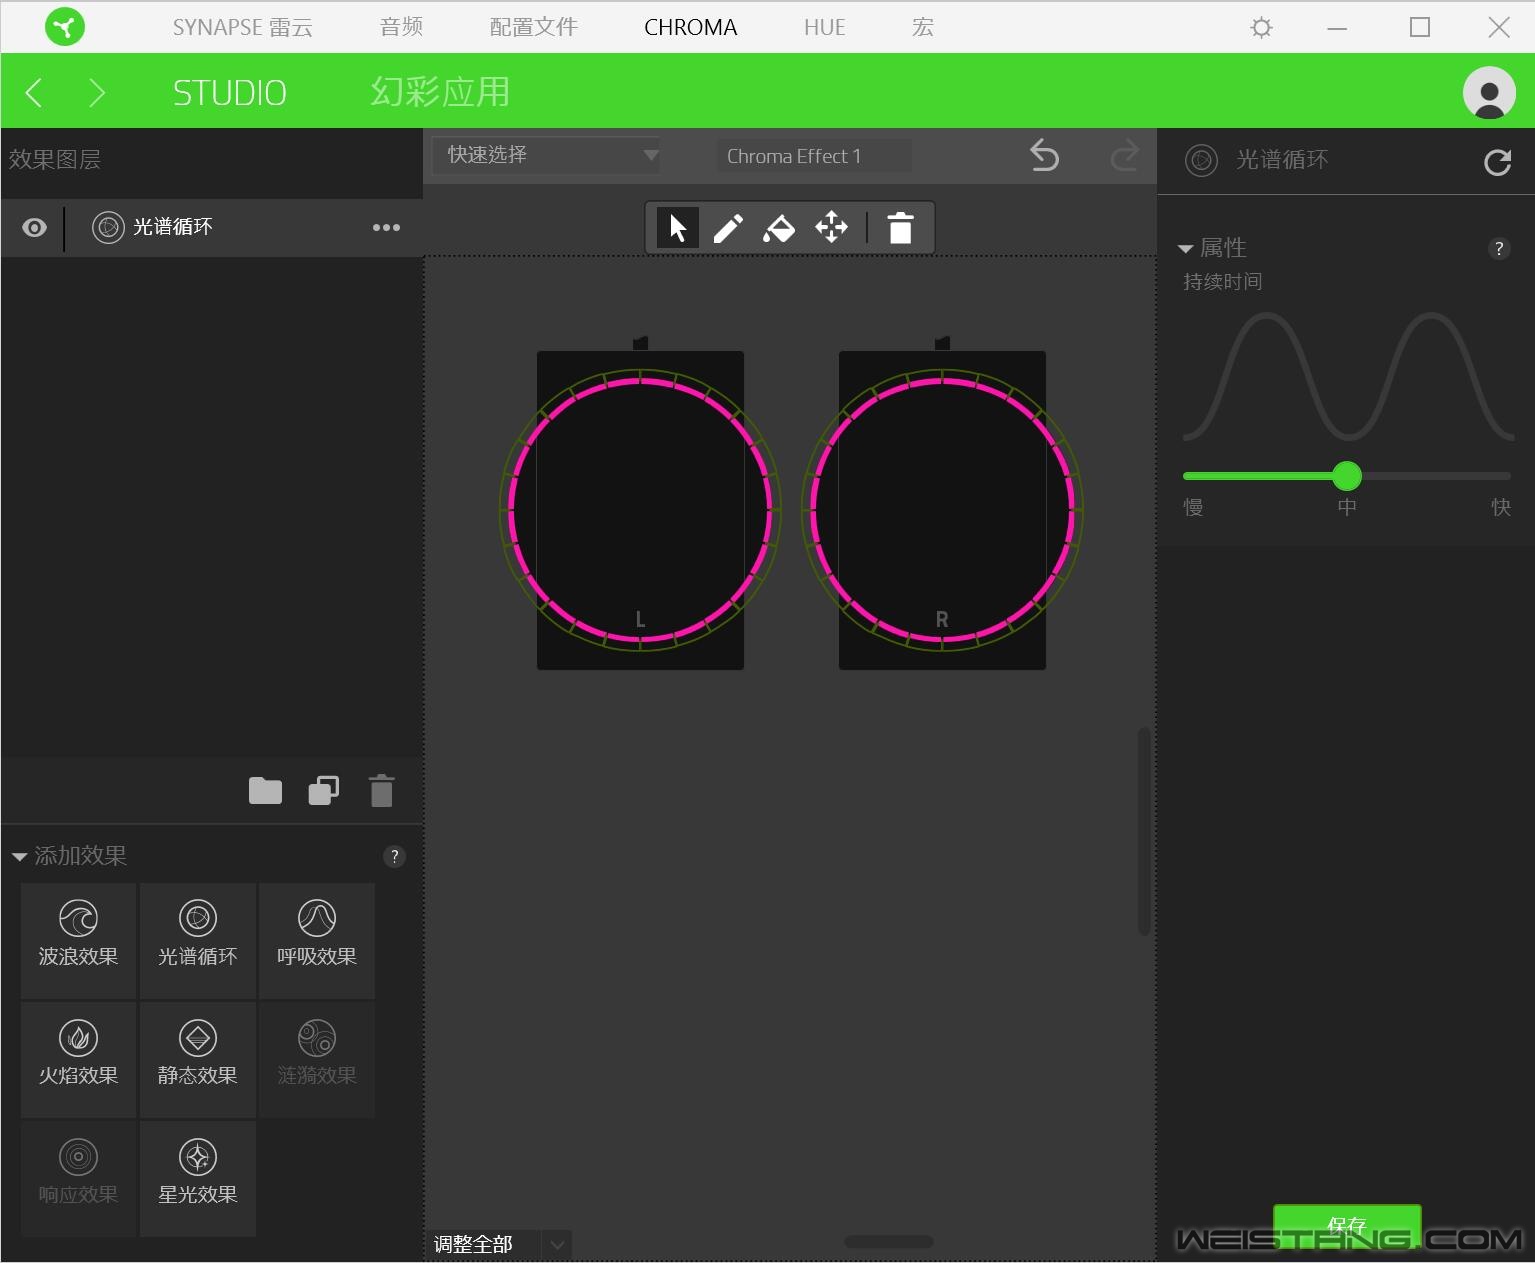Switch to SYNAPSE 雷云 tab

[x=243, y=27]
